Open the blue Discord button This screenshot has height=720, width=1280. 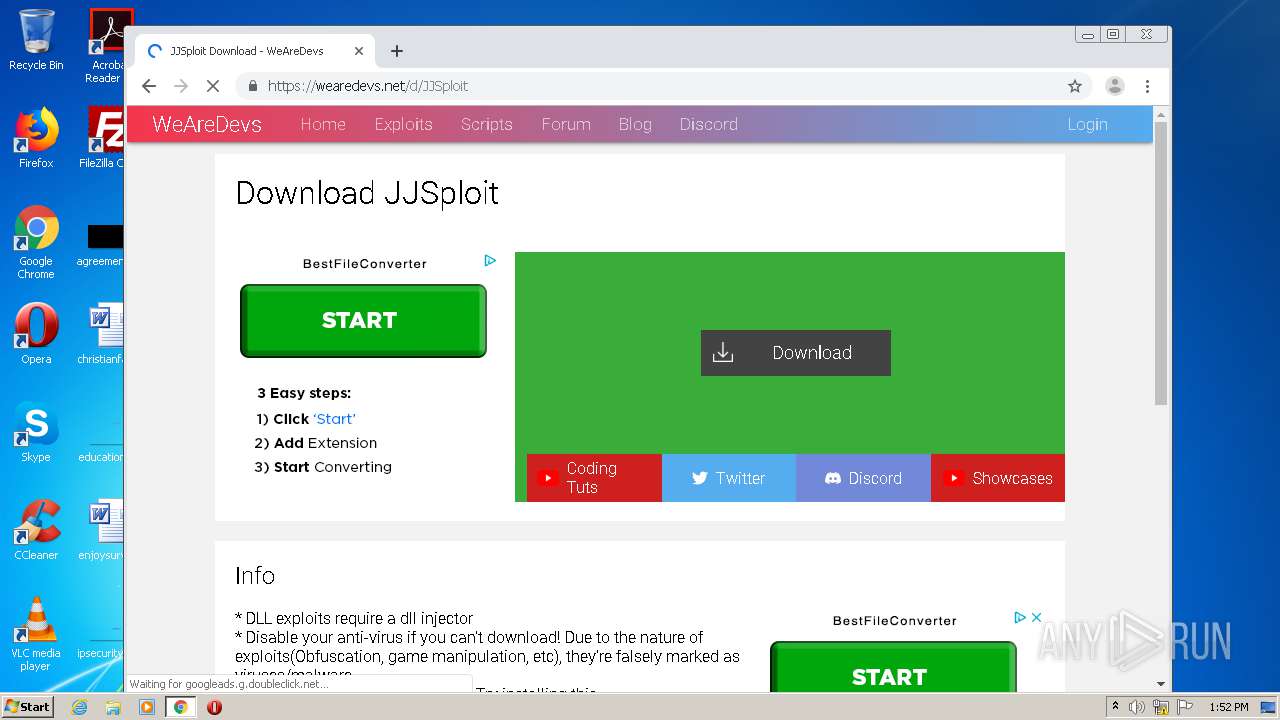click(863, 478)
